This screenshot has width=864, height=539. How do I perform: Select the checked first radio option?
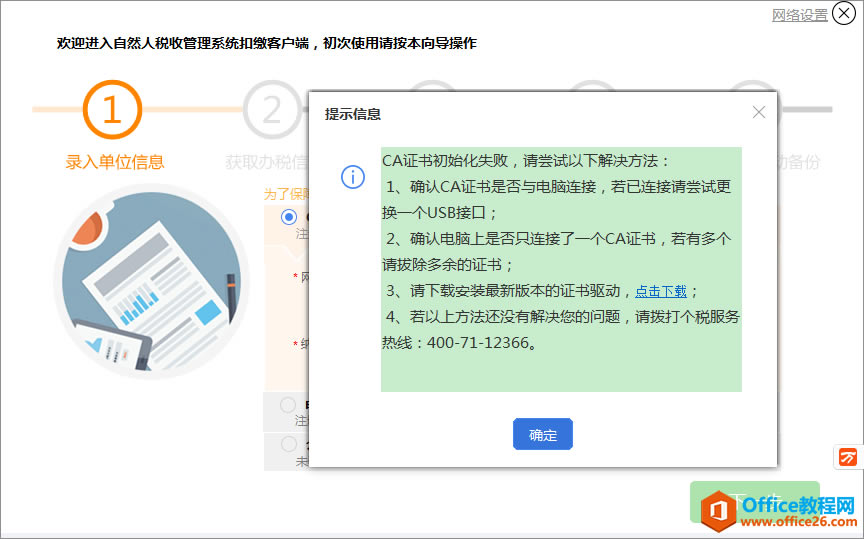click(x=288, y=217)
